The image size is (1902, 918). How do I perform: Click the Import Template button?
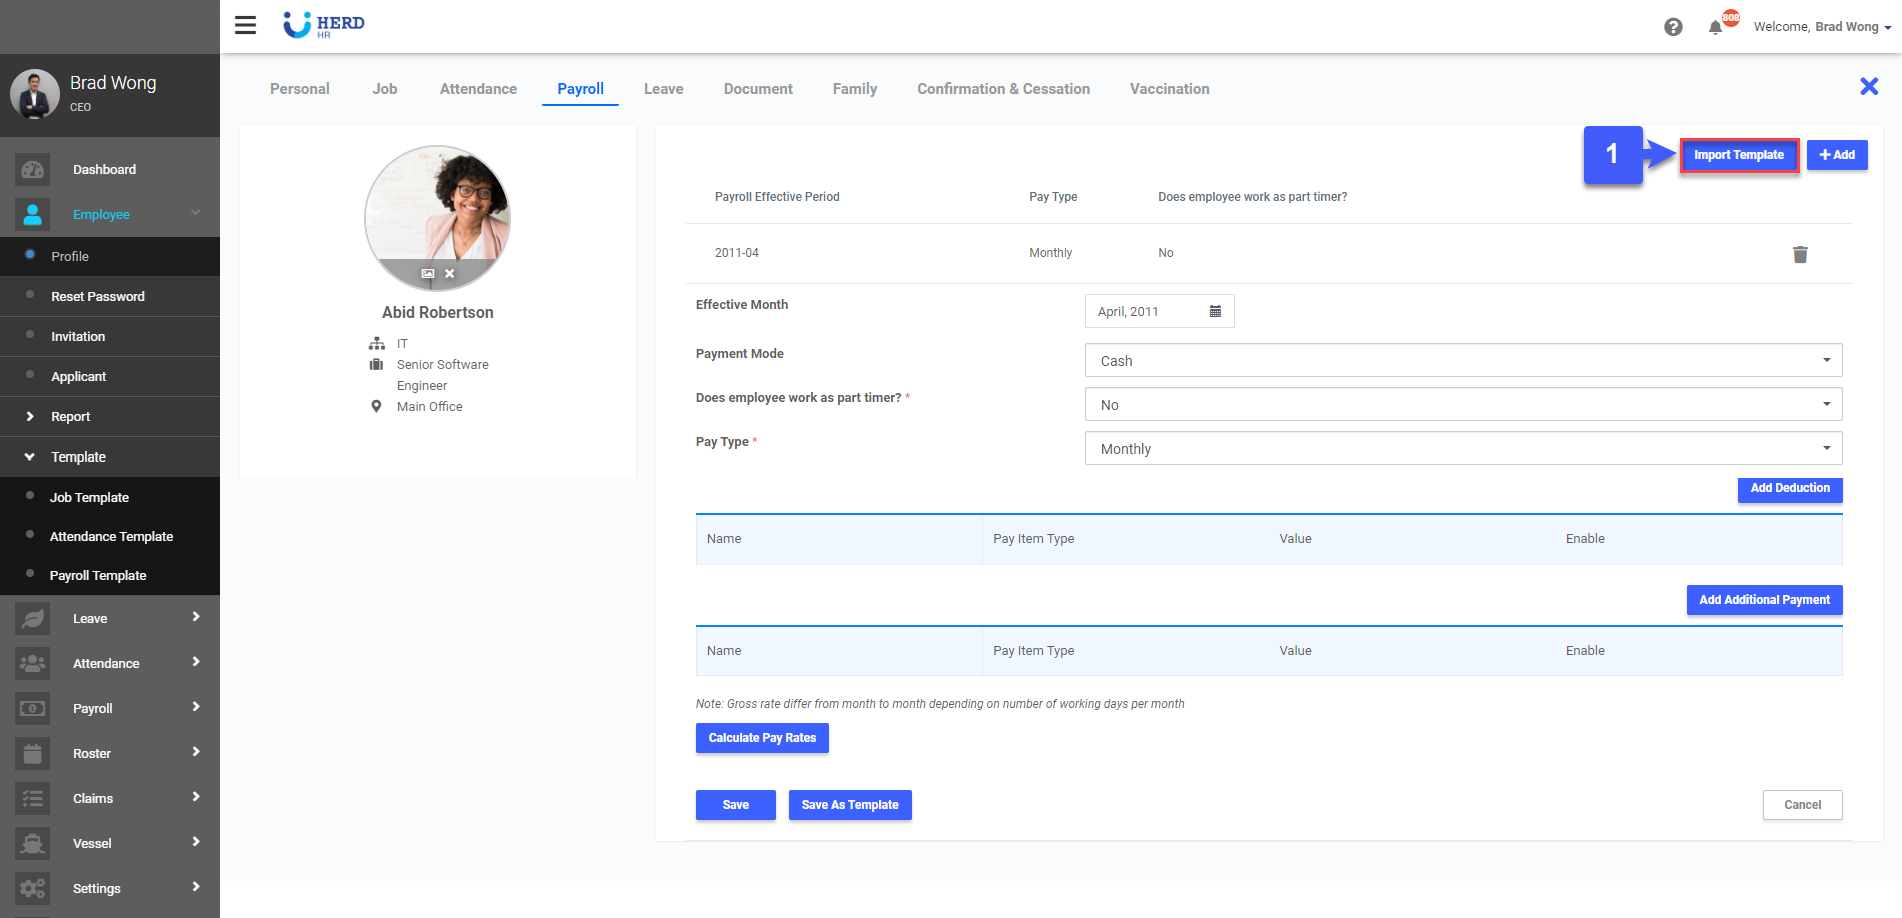[x=1739, y=155]
